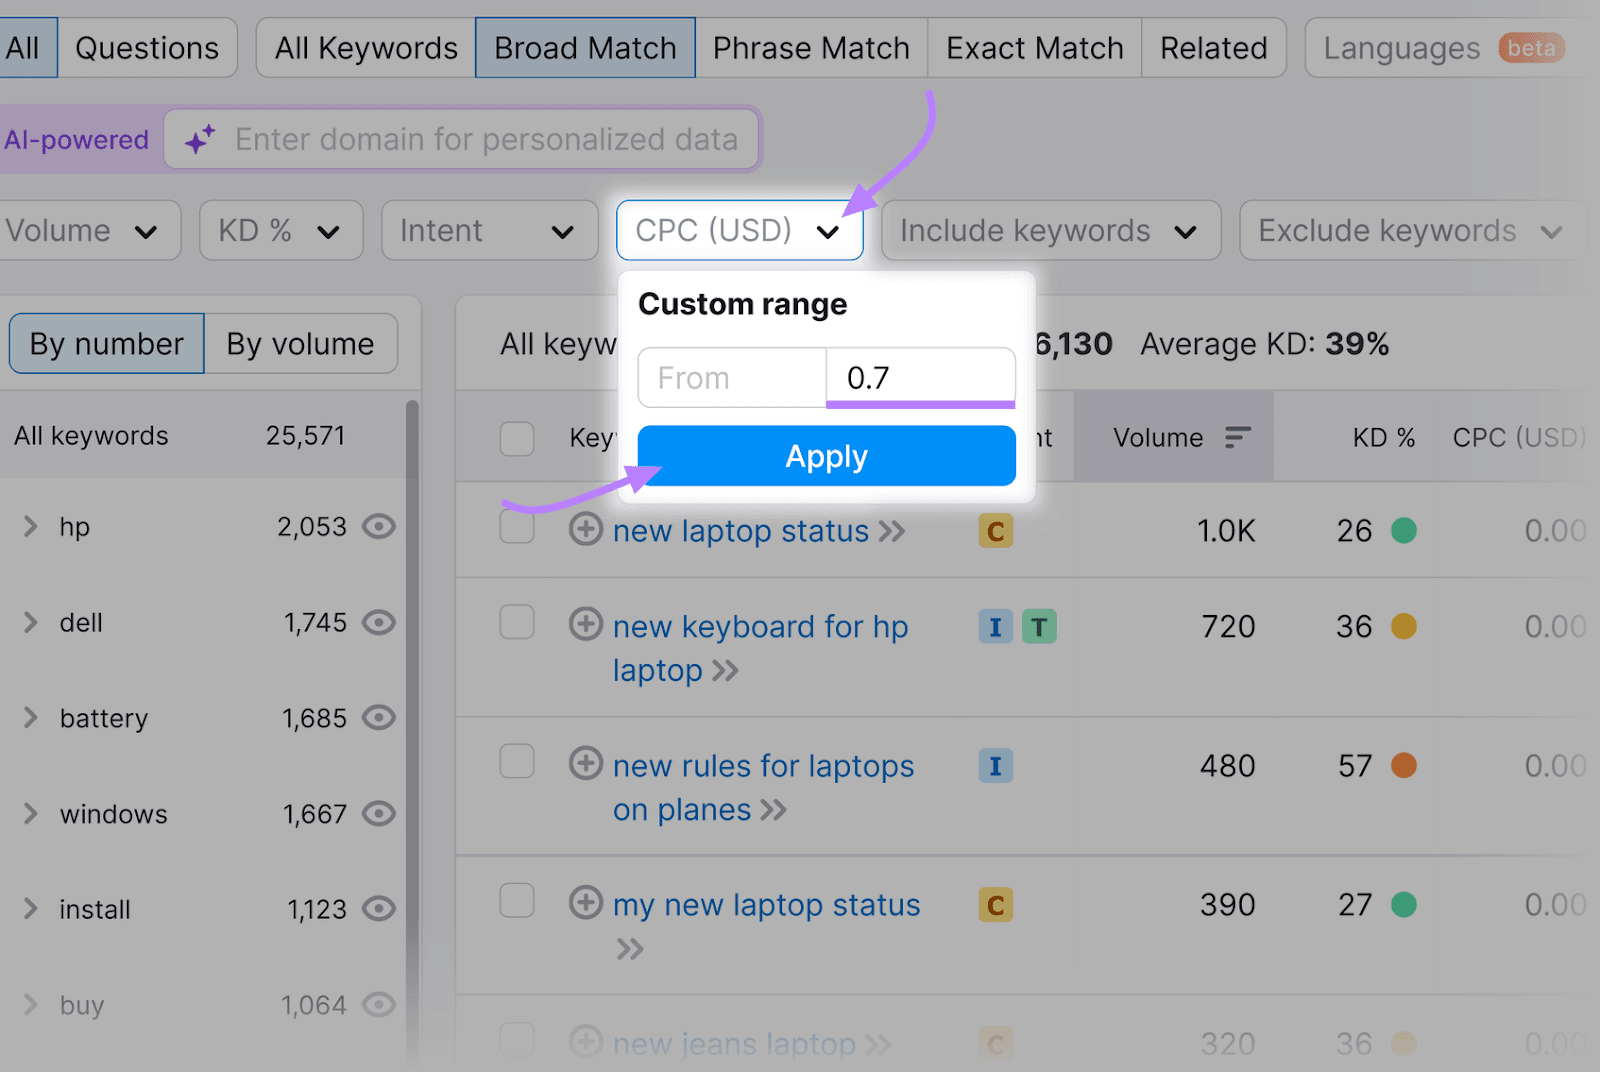Click the AI sparkle icon in domain field
This screenshot has width=1600, height=1072.
(x=198, y=139)
